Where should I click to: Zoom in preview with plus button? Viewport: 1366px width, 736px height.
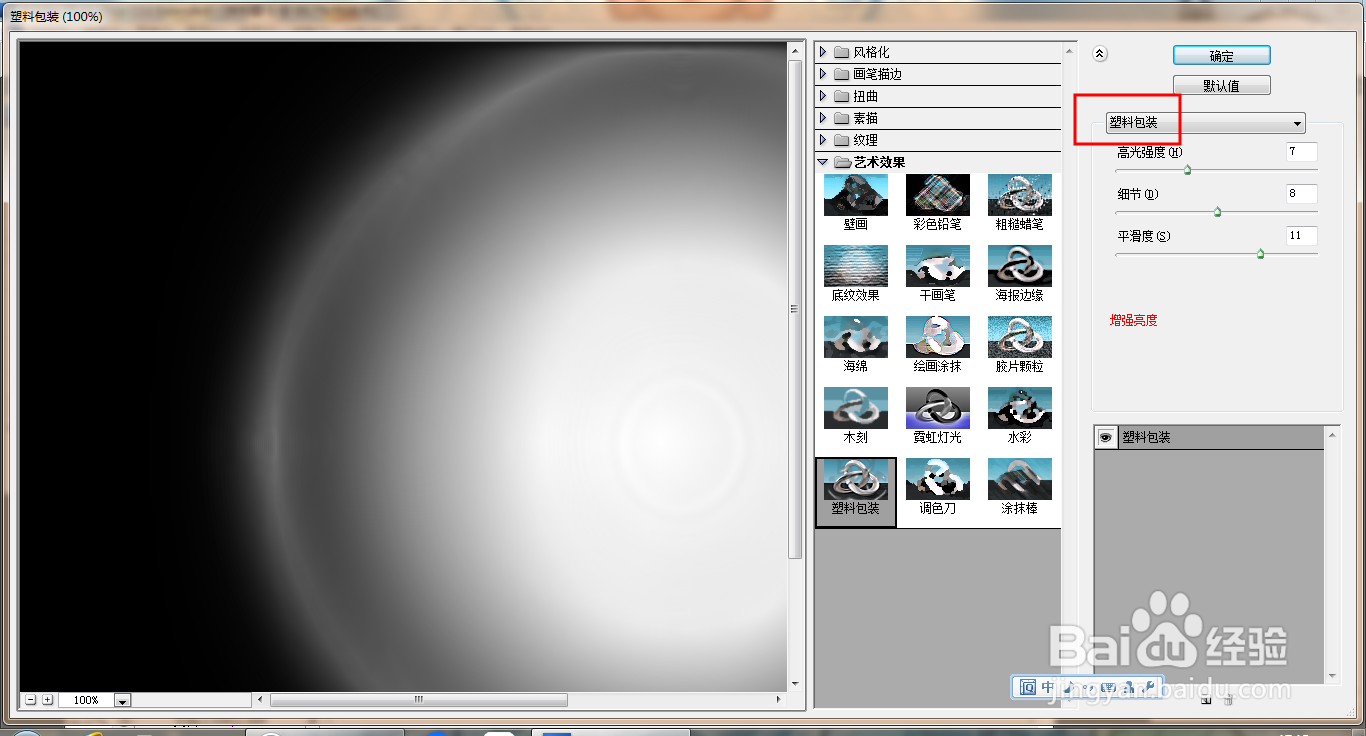tap(47, 700)
